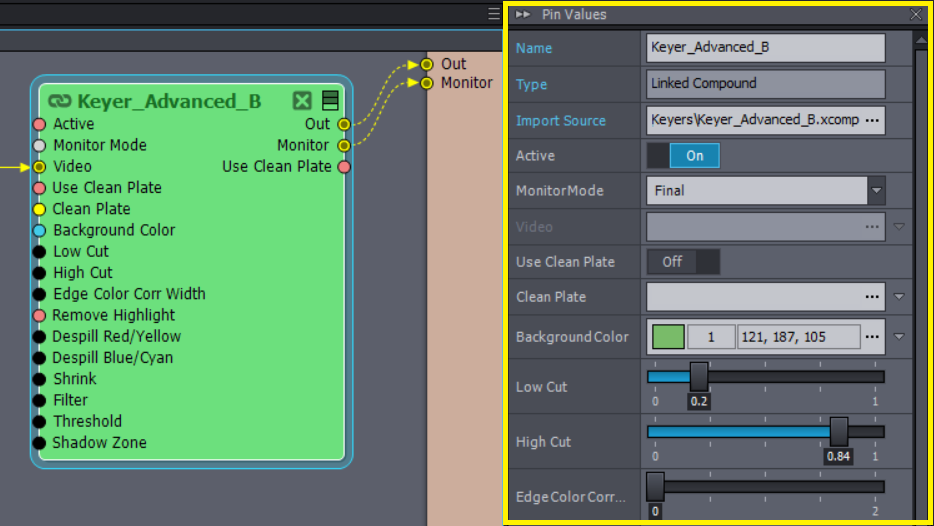Toggle the Use Clean Plate switch currently Off
Viewport: 934px width, 526px height.
tap(683, 262)
